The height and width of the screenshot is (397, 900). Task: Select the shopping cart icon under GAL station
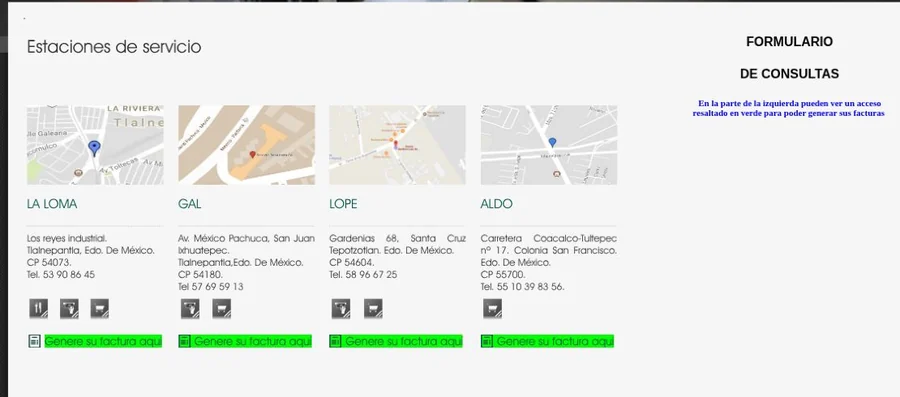[x=222, y=309]
